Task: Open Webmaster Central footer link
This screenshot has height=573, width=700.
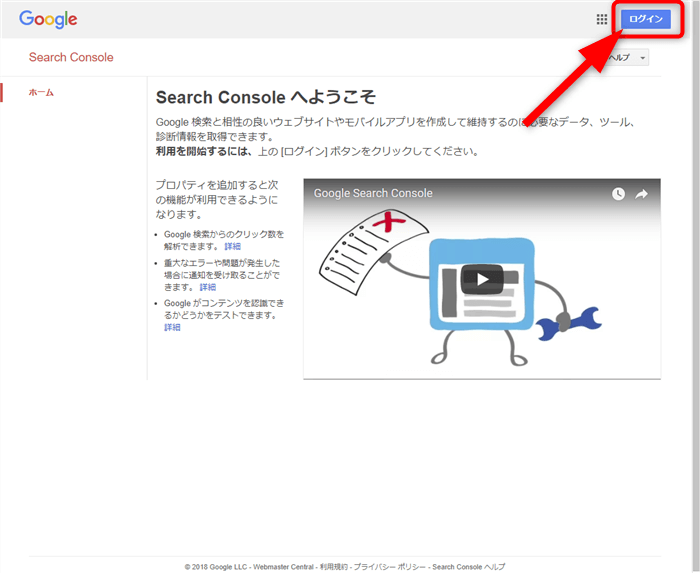Action: tap(281, 566)
